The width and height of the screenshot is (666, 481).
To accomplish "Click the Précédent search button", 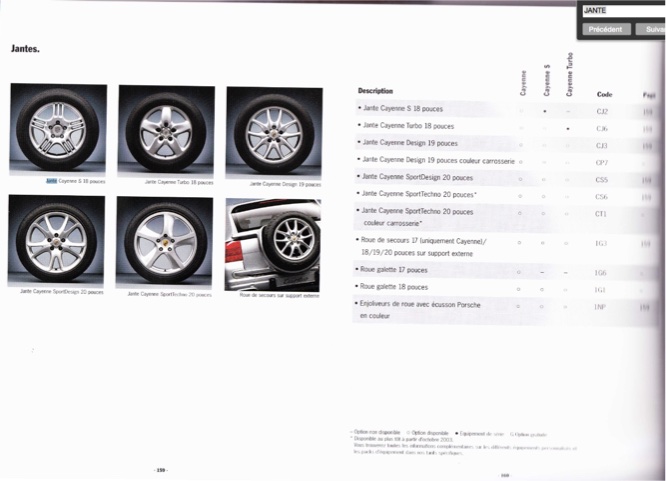I will click(x=606, y=29).
